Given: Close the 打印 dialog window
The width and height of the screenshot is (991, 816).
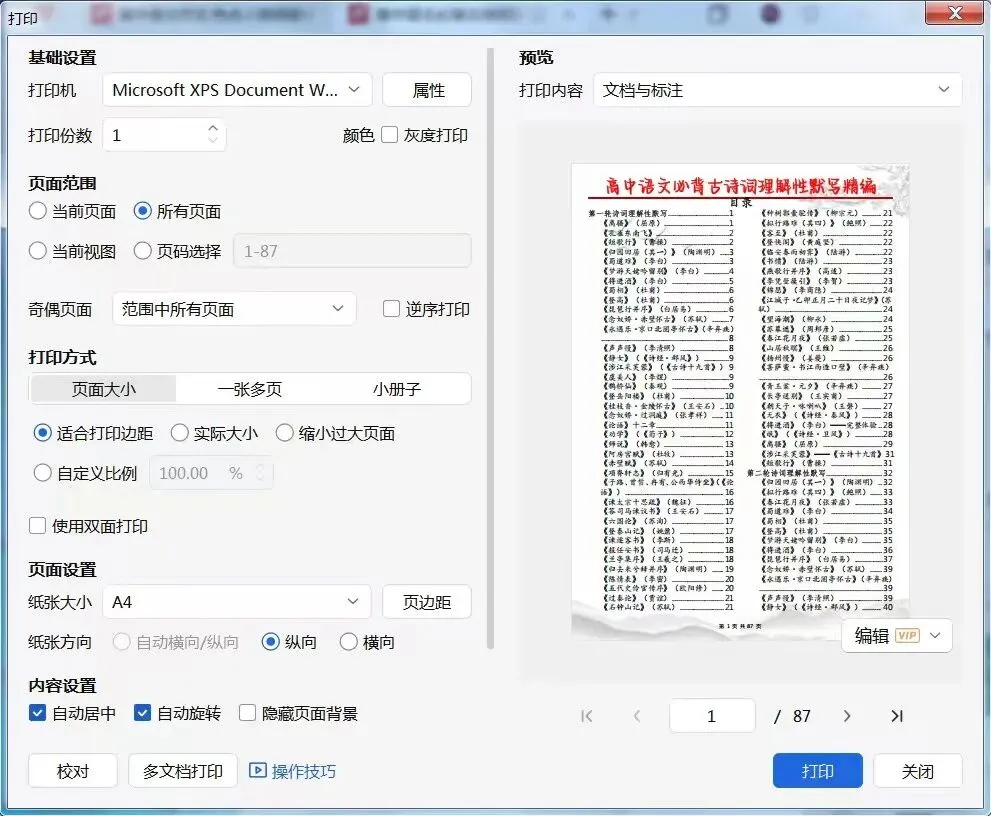Looking at the screenshot, I should pyautogui.click(x=954, y=13).
